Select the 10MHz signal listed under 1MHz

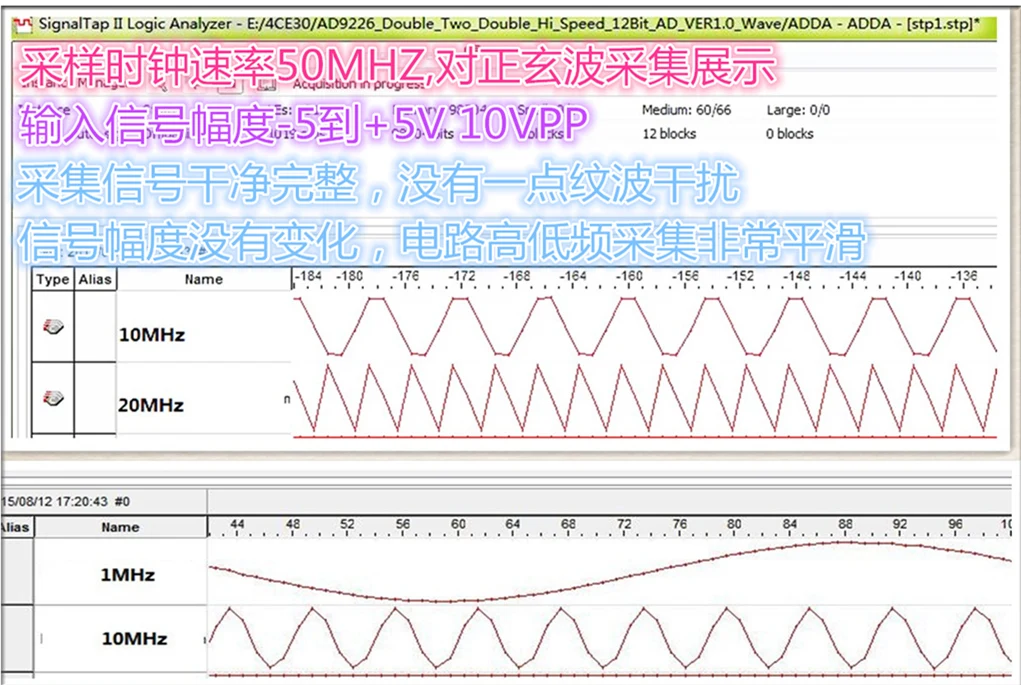[x=134, y=638]
